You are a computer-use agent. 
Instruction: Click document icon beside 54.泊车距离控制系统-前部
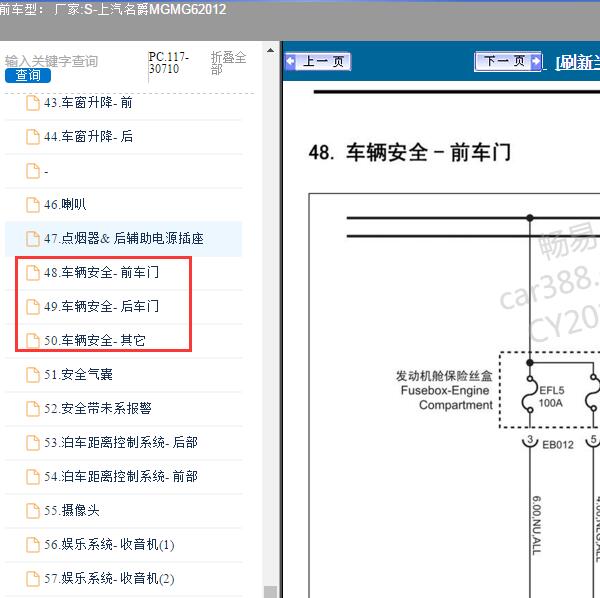[x=33, y=477]
